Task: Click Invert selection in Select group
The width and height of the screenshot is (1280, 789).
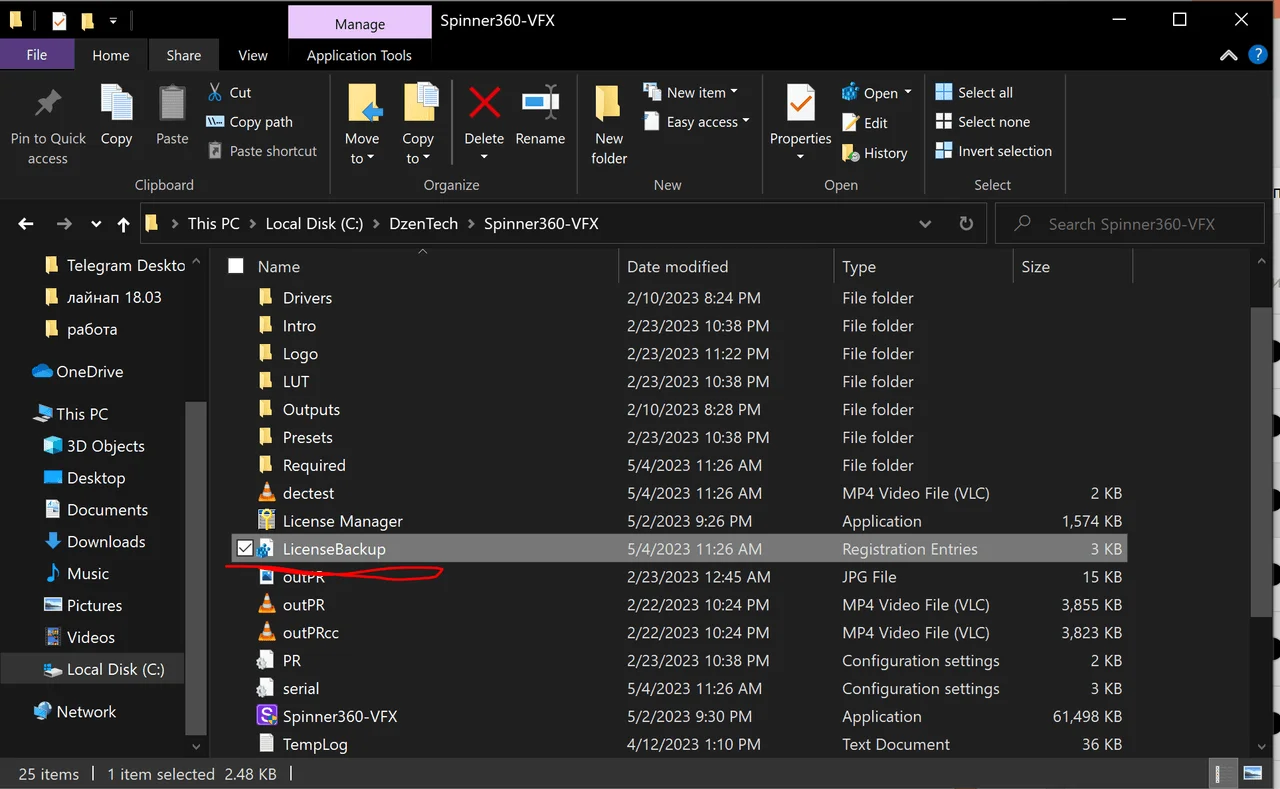Action: coord(993,151)
